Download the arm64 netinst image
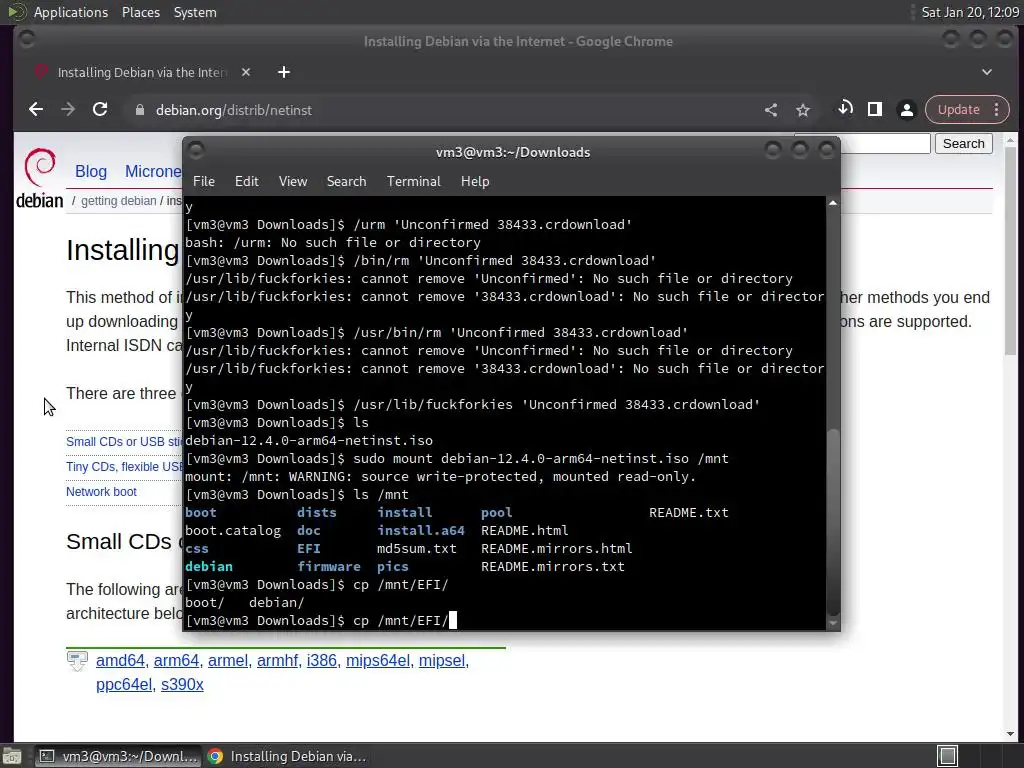 pos(176,660)
